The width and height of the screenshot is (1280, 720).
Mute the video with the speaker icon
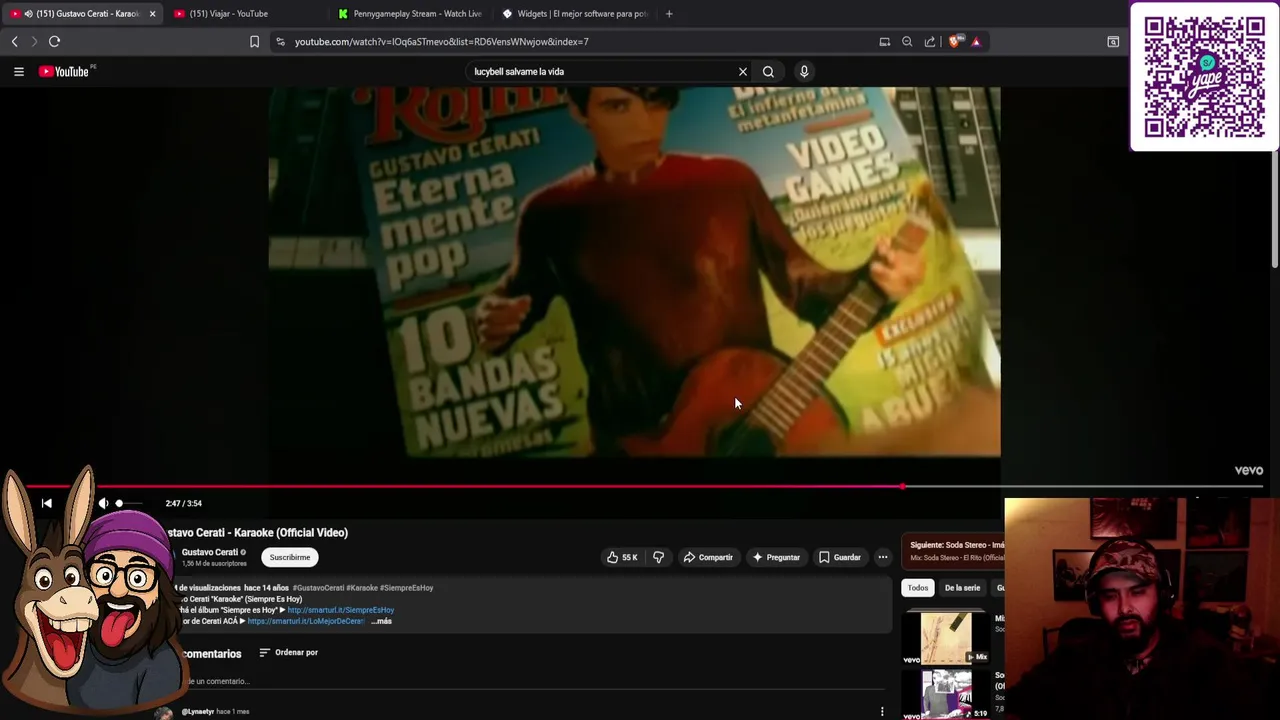click(102, 503)
